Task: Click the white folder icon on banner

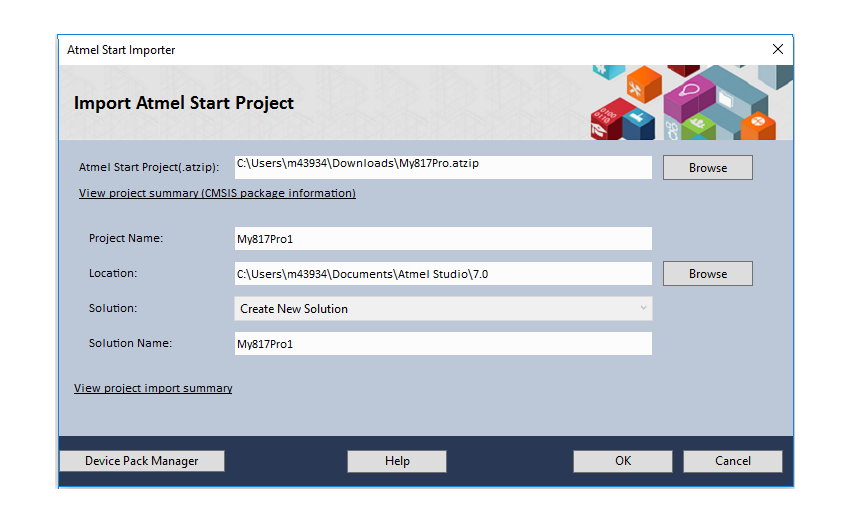Action: click(x=726, y=99)
